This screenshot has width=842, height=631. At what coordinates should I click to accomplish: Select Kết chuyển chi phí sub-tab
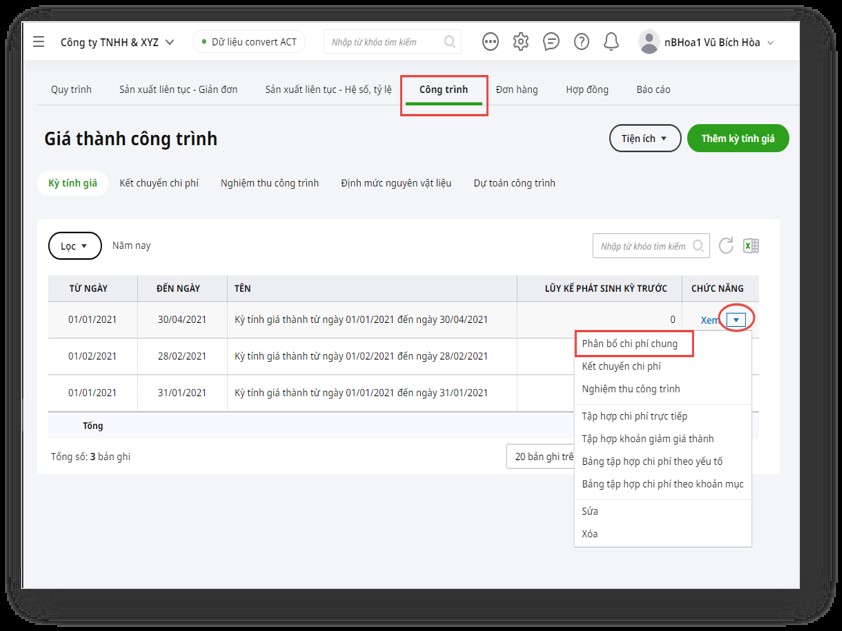point(159,183)
